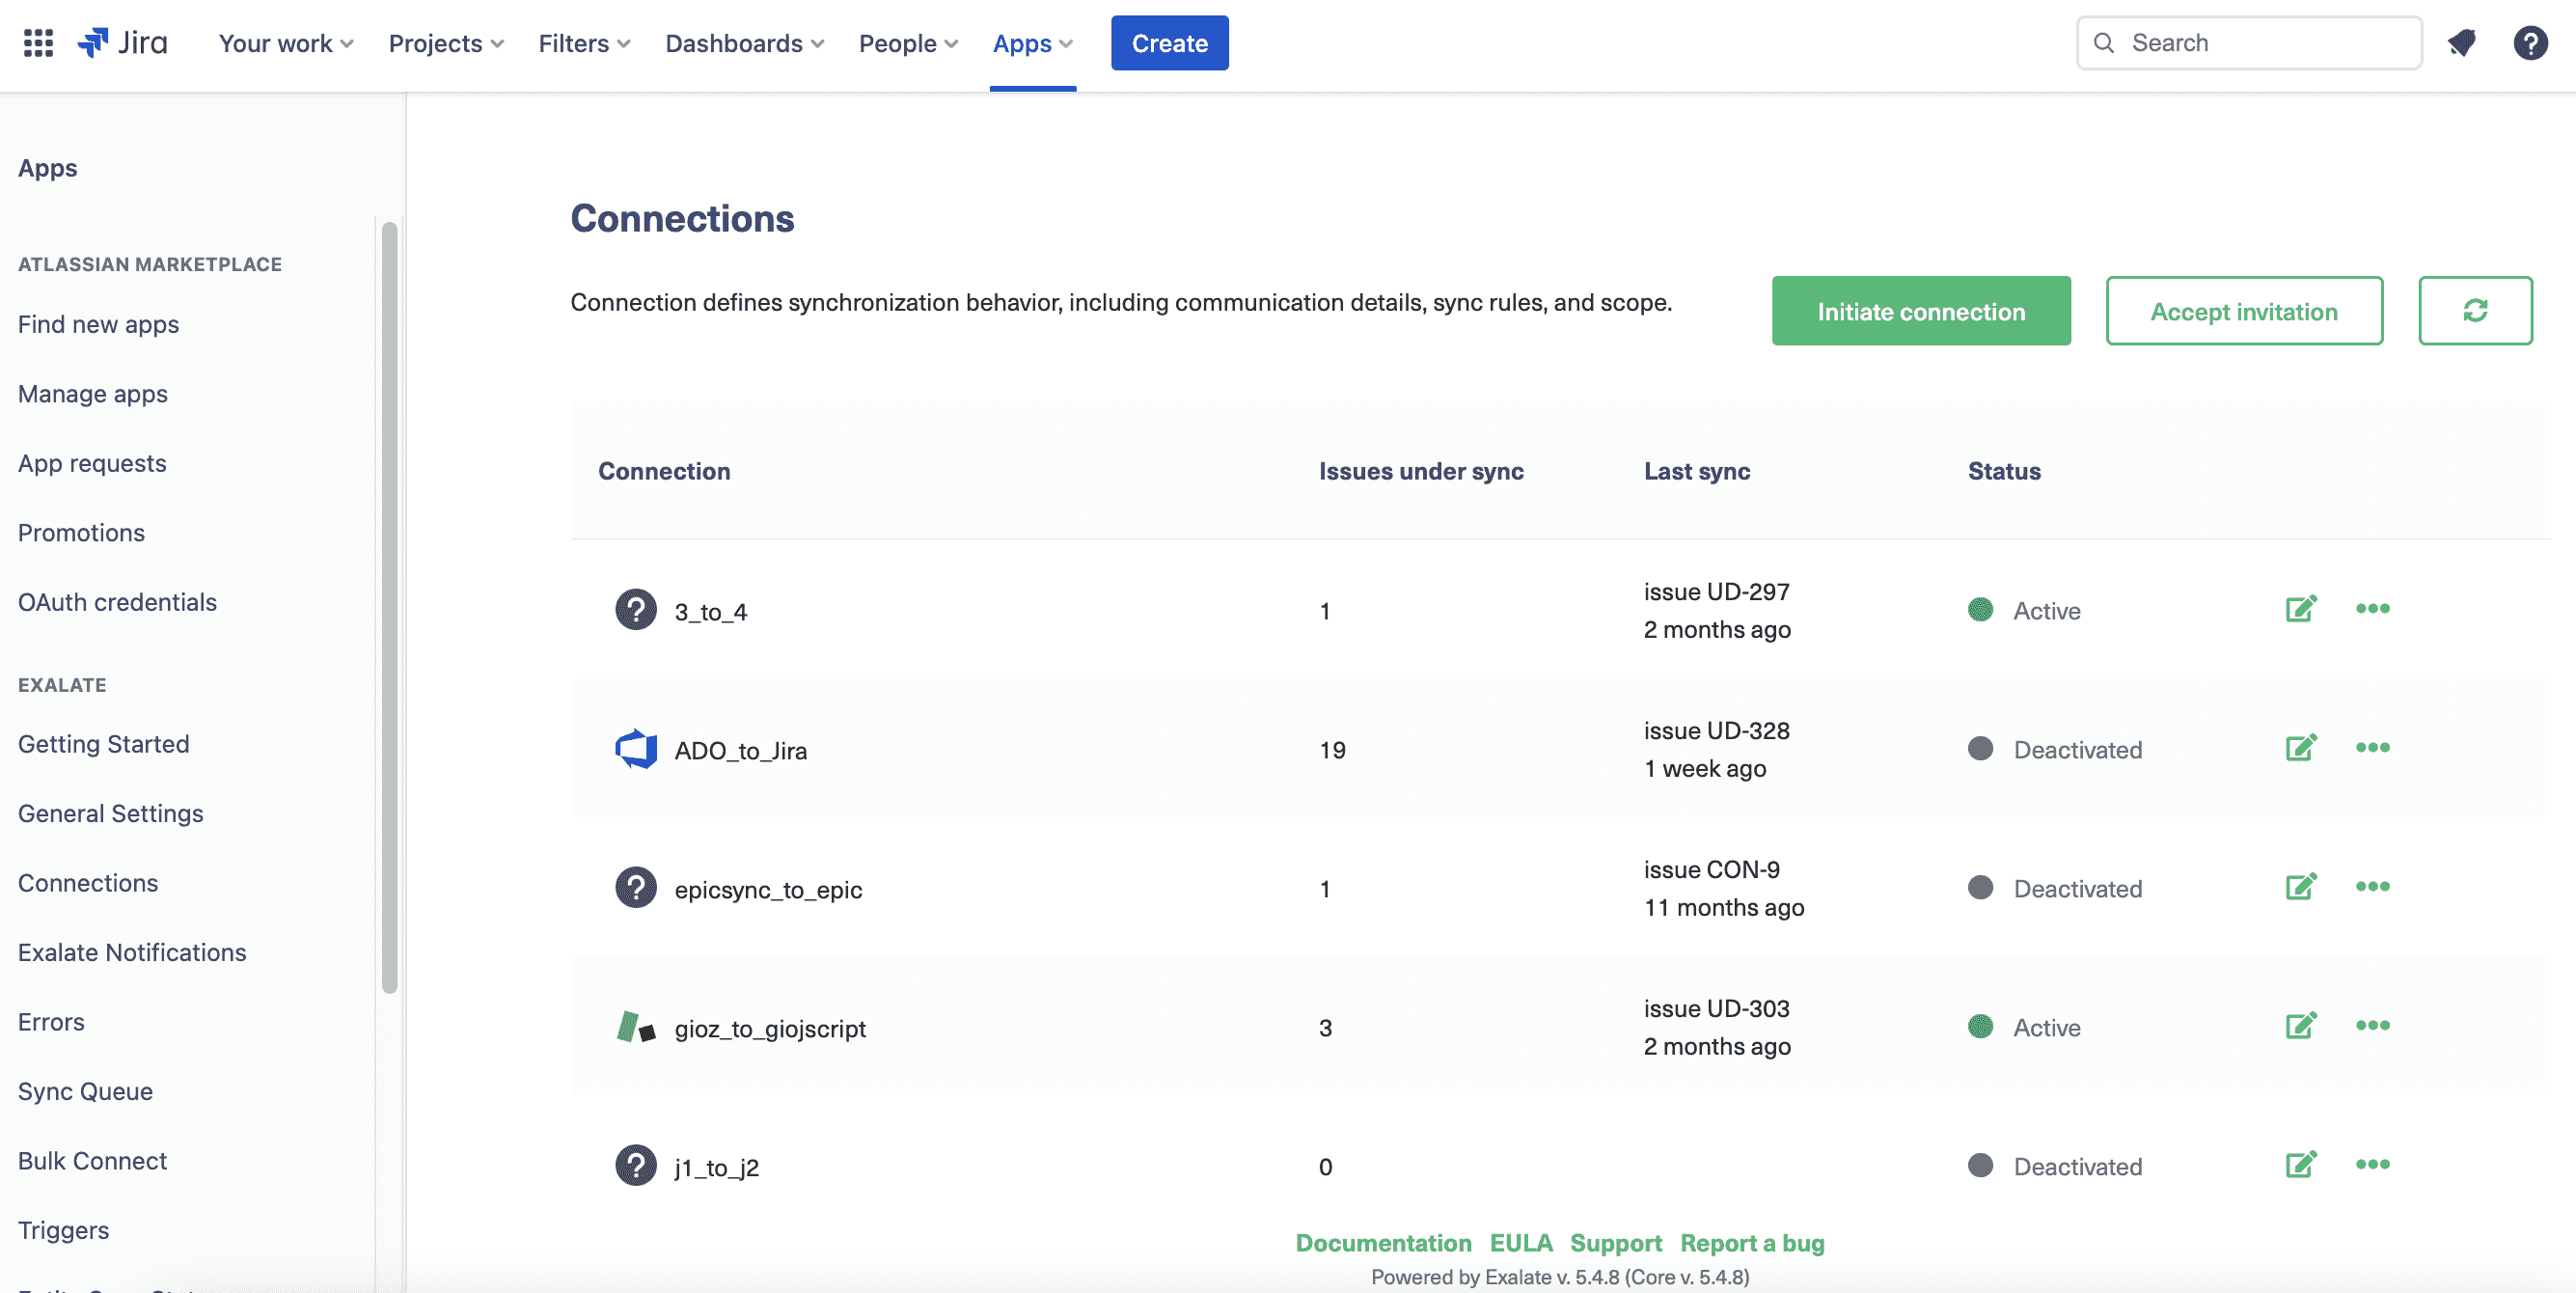Open the People menu
The width and height of the screenshot is (2576, 1293).
click(x=907, y=43)
